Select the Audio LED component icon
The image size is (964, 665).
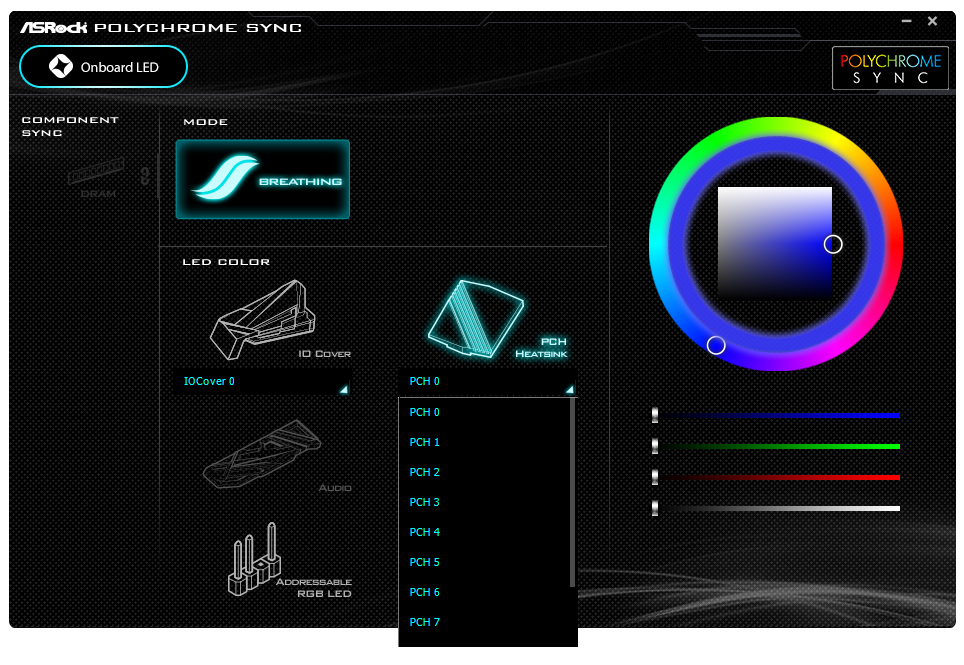pyautogui.click(x=262, y=454)
